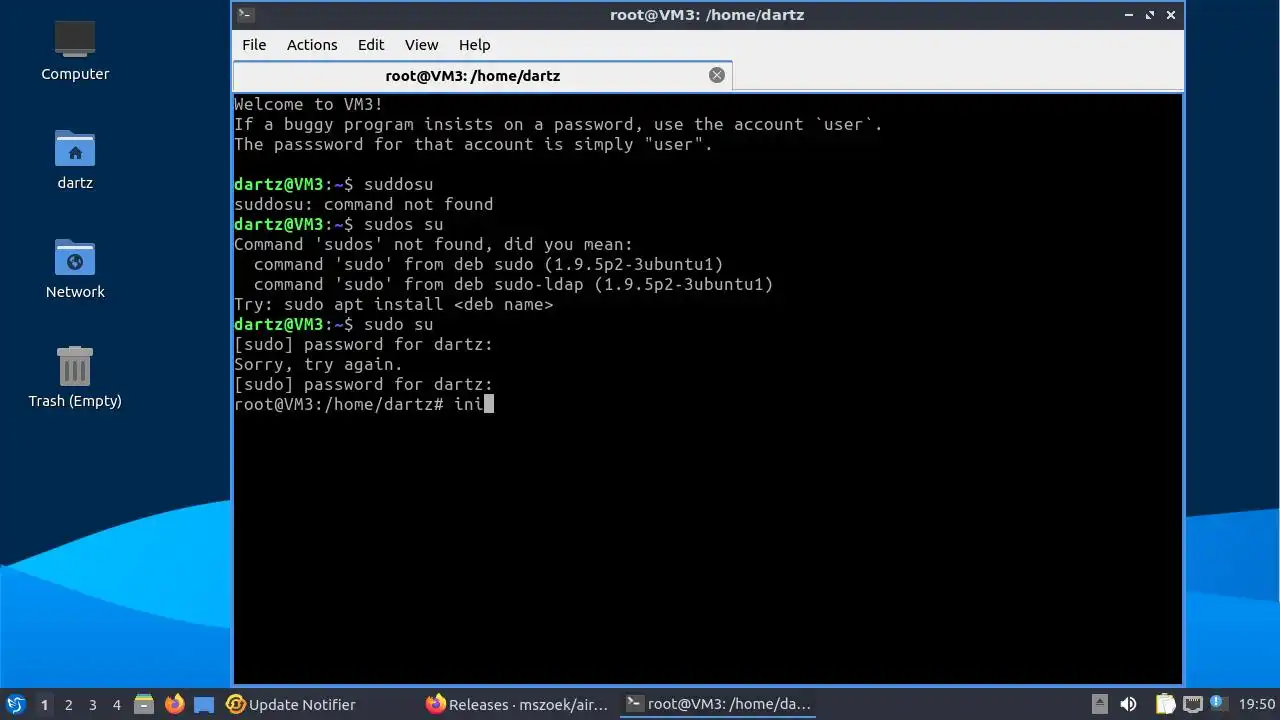Viewport: 1280px width, 720px height.
Task: Click the "suddosu: command not found" line
Action: (x=364, y=204)
